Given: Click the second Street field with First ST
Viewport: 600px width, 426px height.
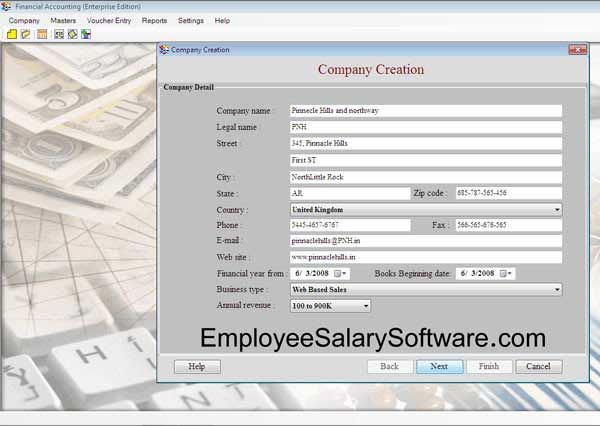Looking at the screenshot, I should pos(426,160).
